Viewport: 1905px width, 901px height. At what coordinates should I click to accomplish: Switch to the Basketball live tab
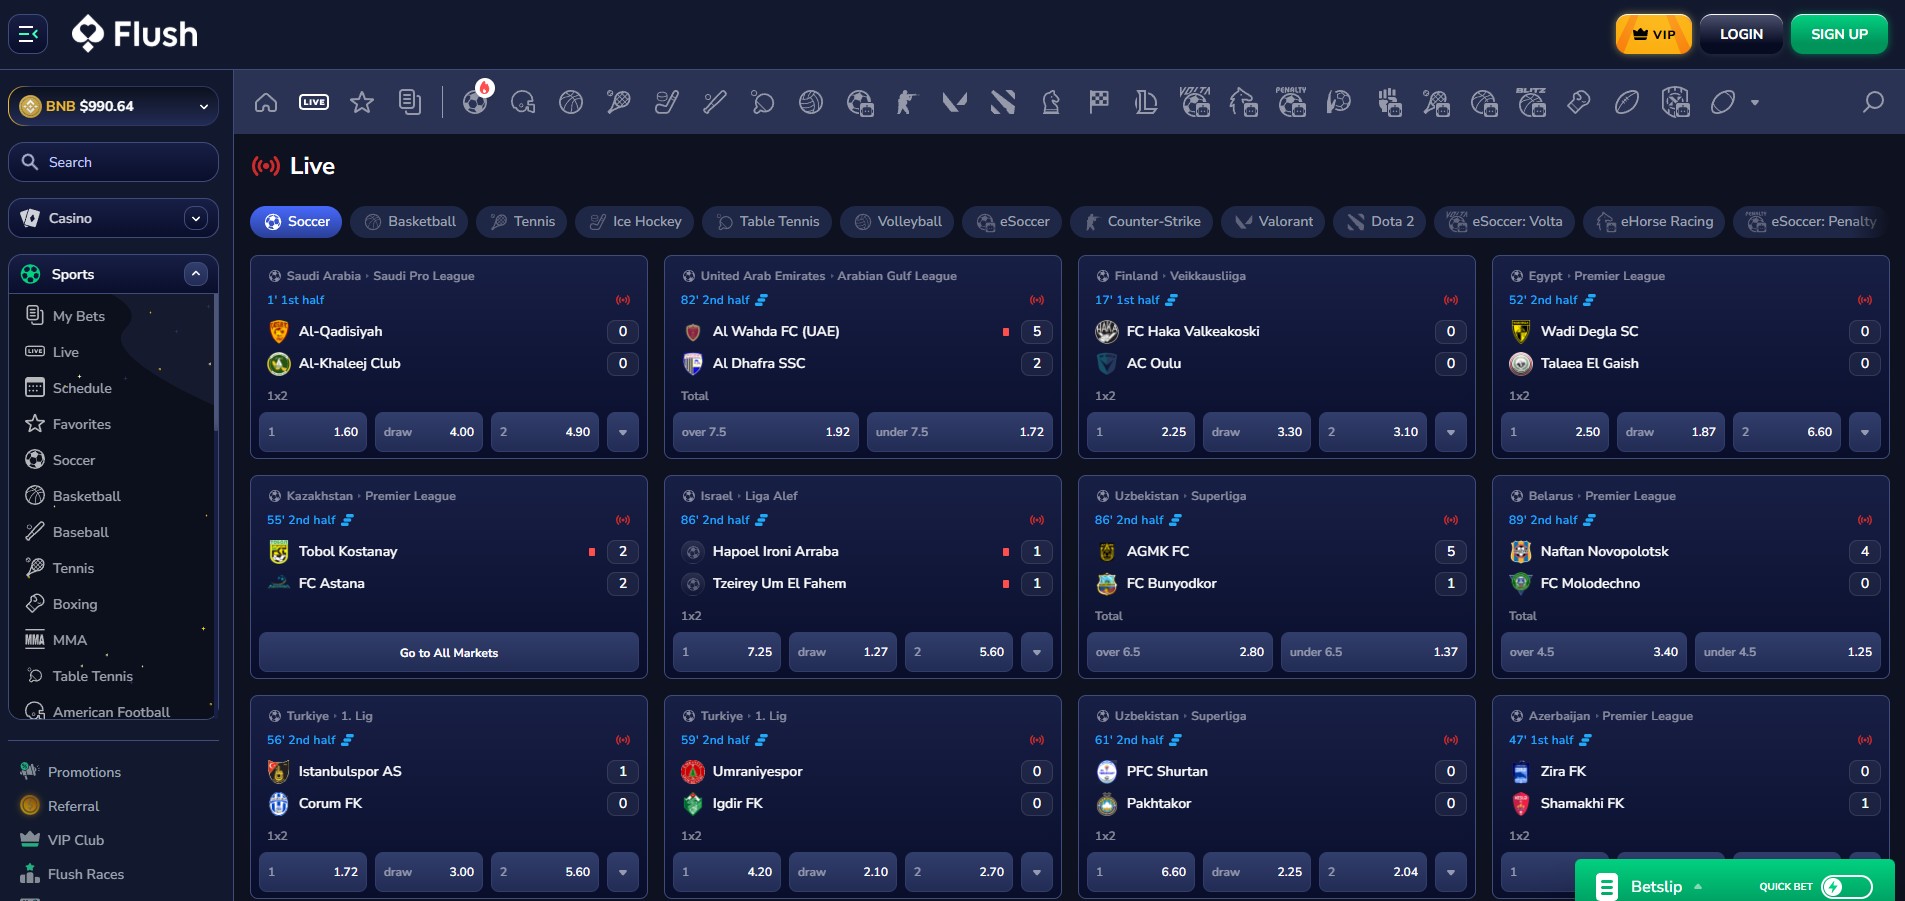point(410,222)
